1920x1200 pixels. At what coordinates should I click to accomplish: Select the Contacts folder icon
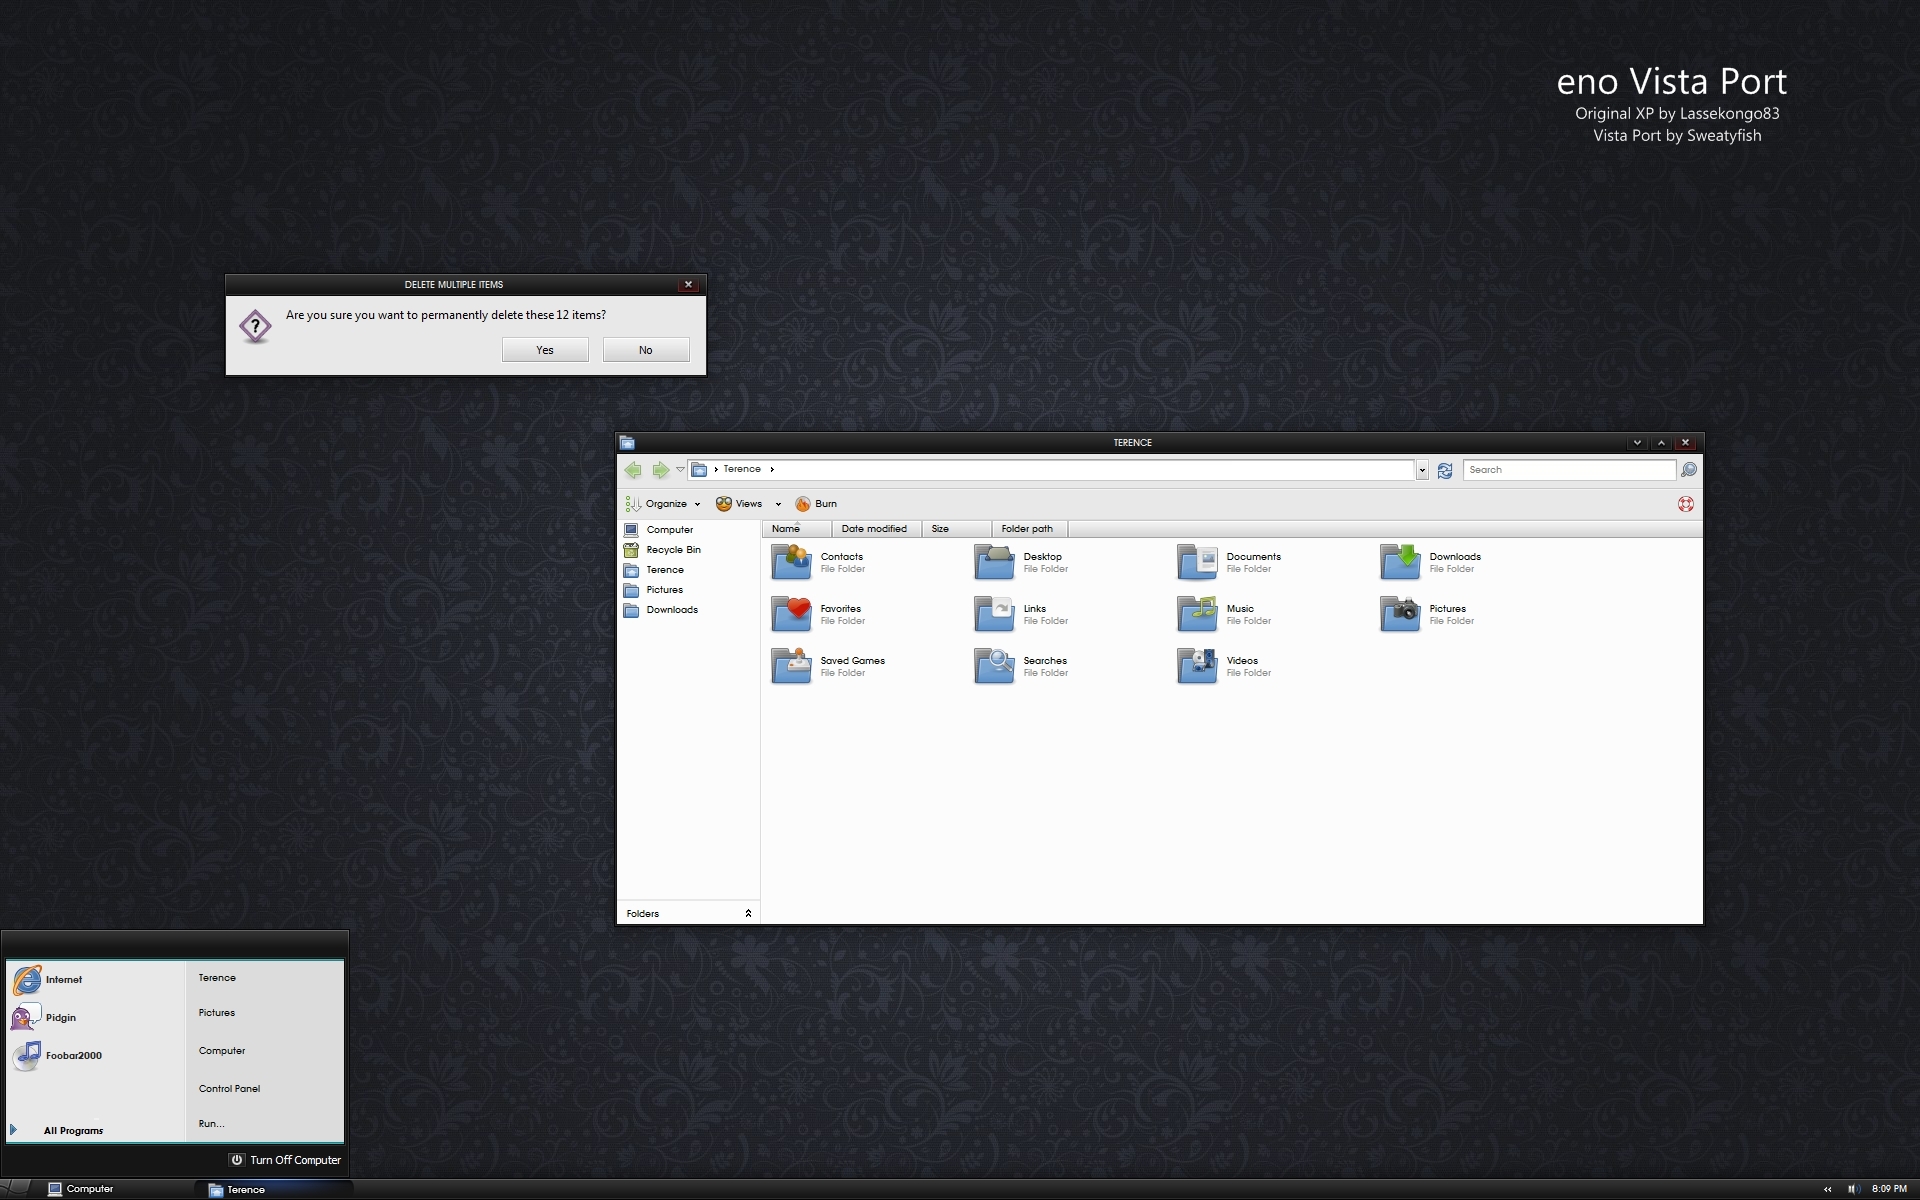point(791,562)
